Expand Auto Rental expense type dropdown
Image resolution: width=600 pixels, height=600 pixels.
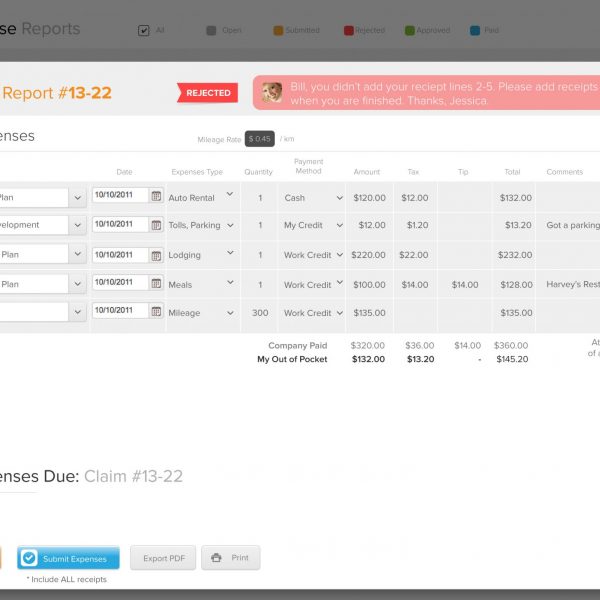(x=230, y=194)
